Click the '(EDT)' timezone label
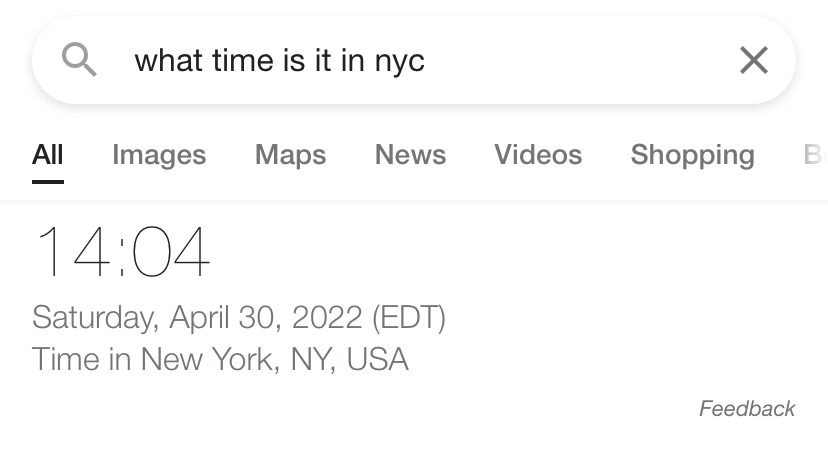Screen dimensions: 828x452 click(x=408, y=318)
